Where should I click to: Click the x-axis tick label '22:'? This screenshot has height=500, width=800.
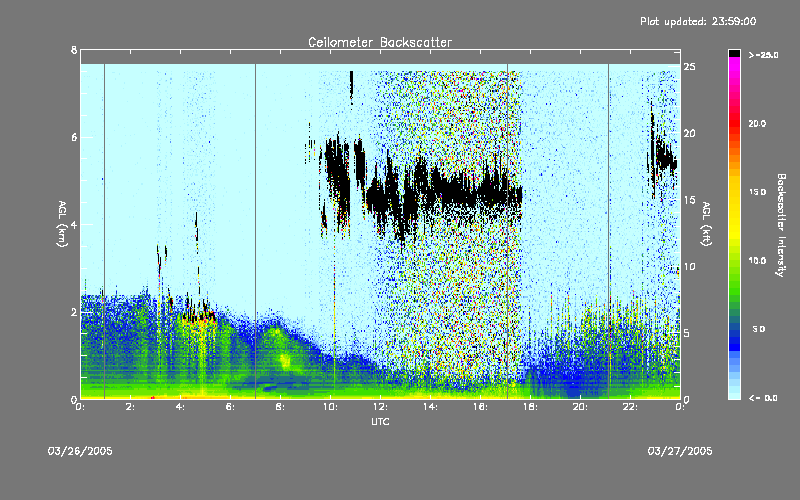tap(630, 407)
